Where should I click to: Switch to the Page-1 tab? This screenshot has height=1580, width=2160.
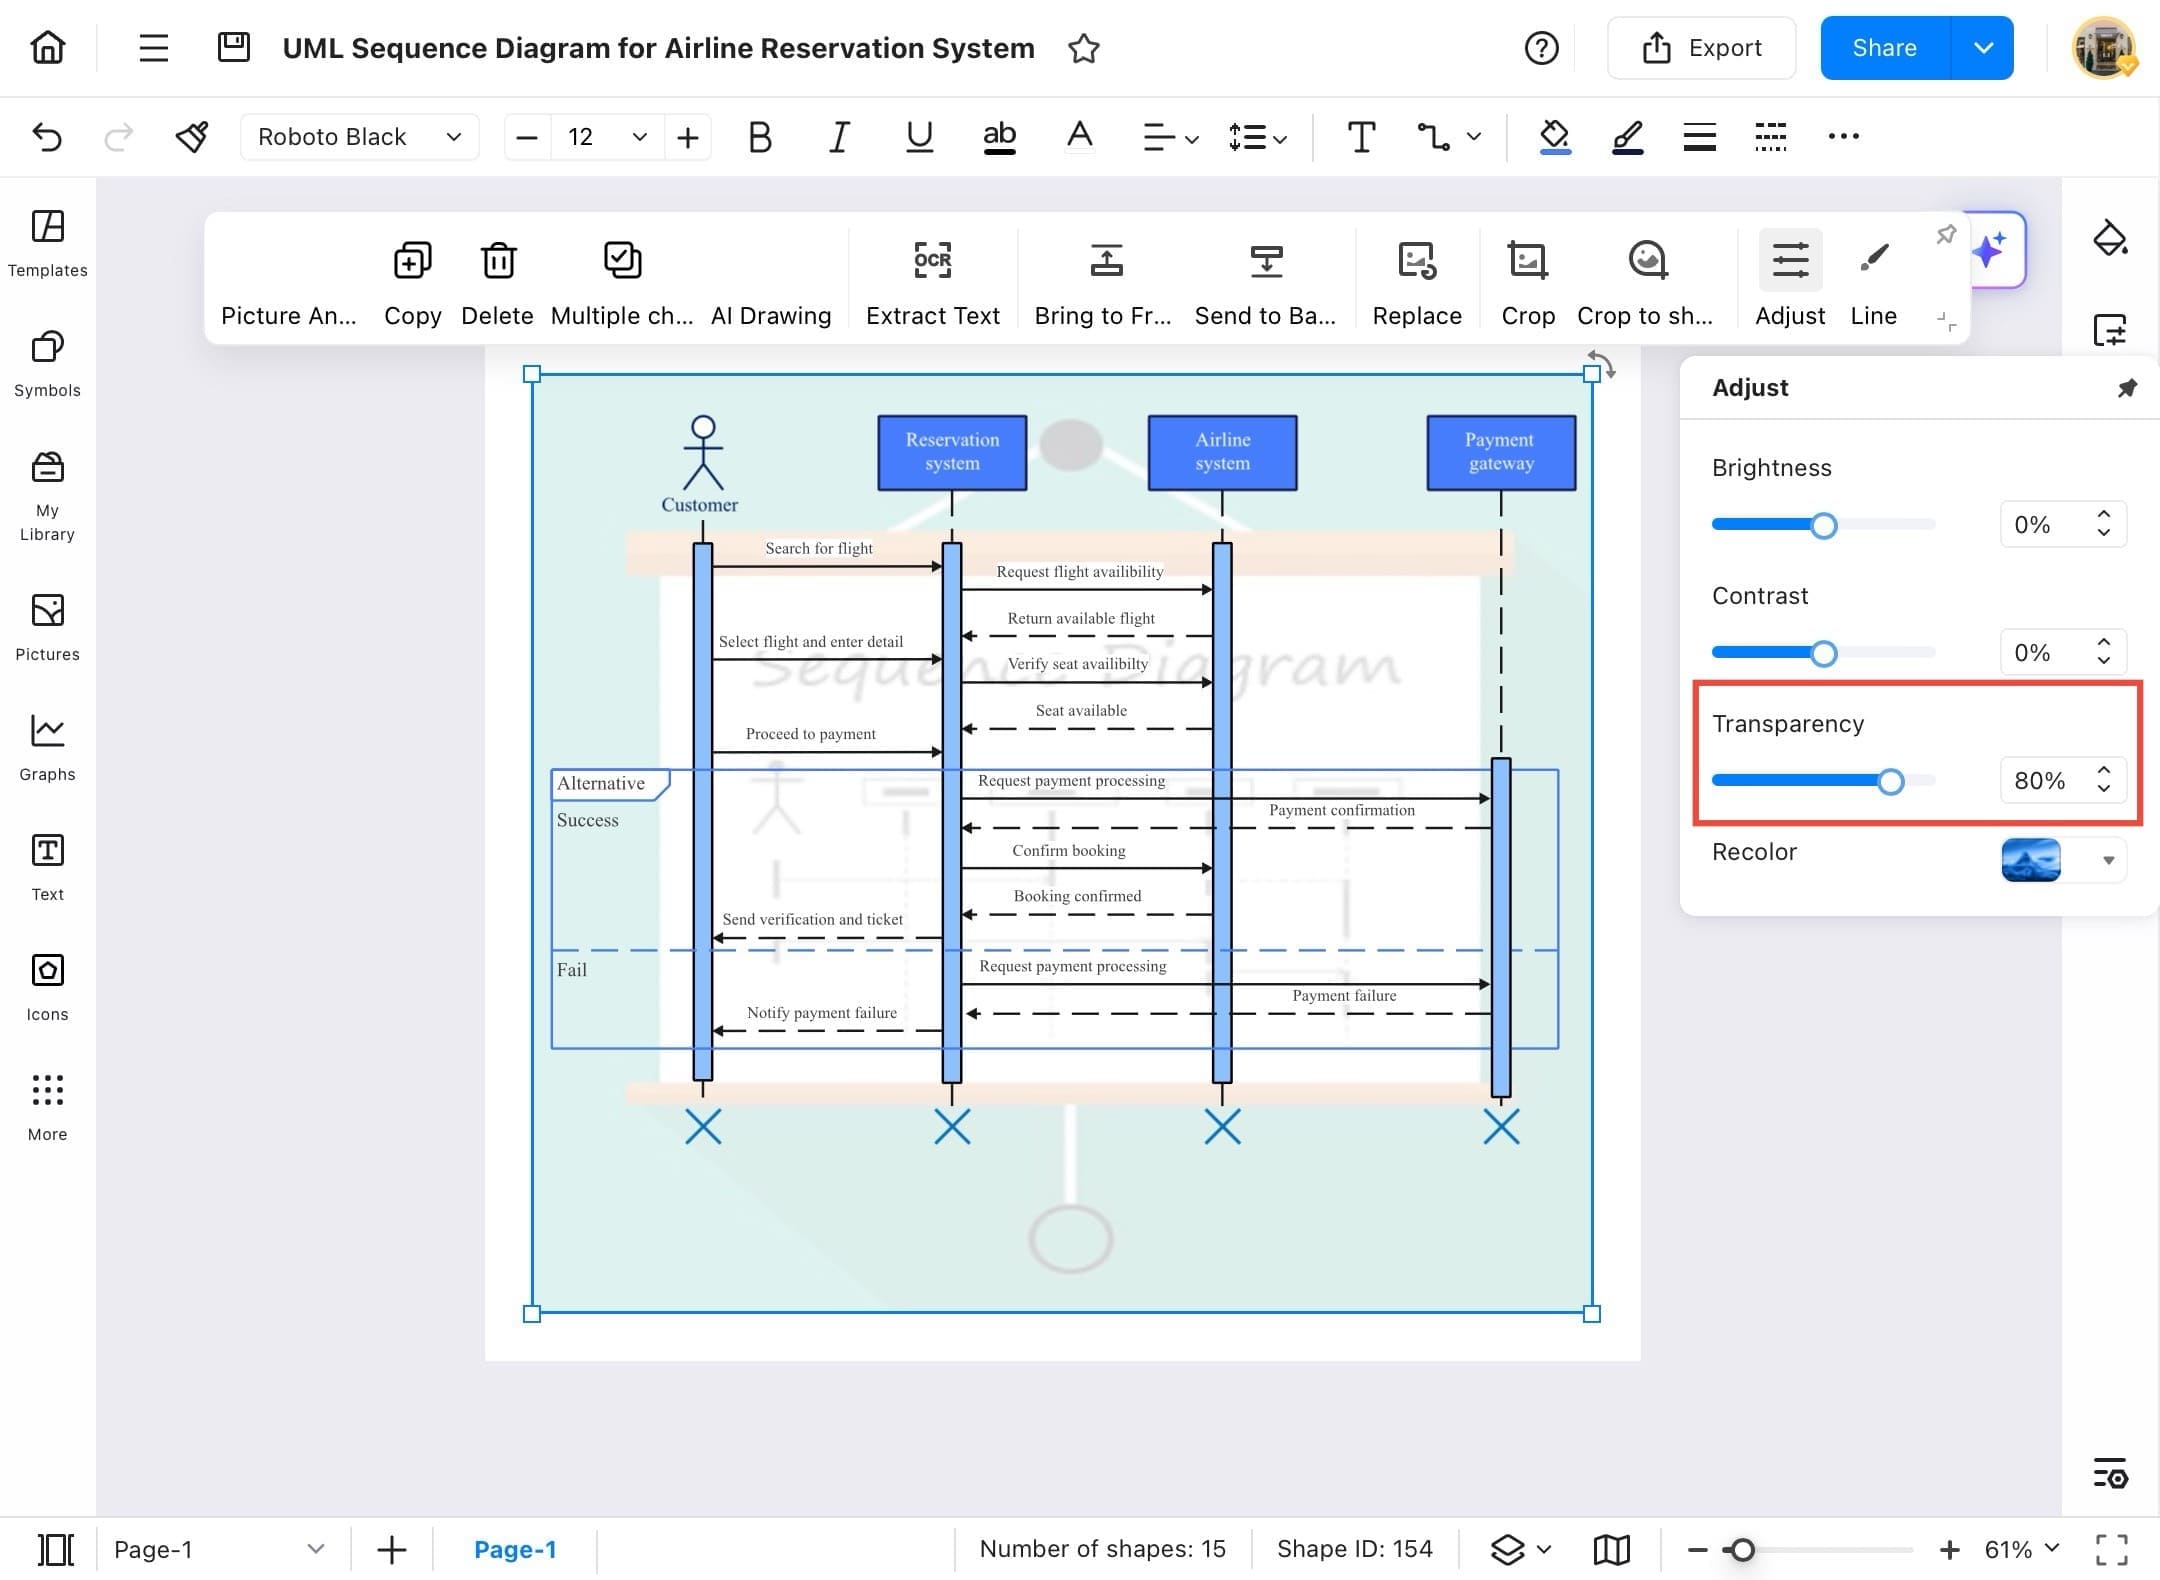[516, 1549]
